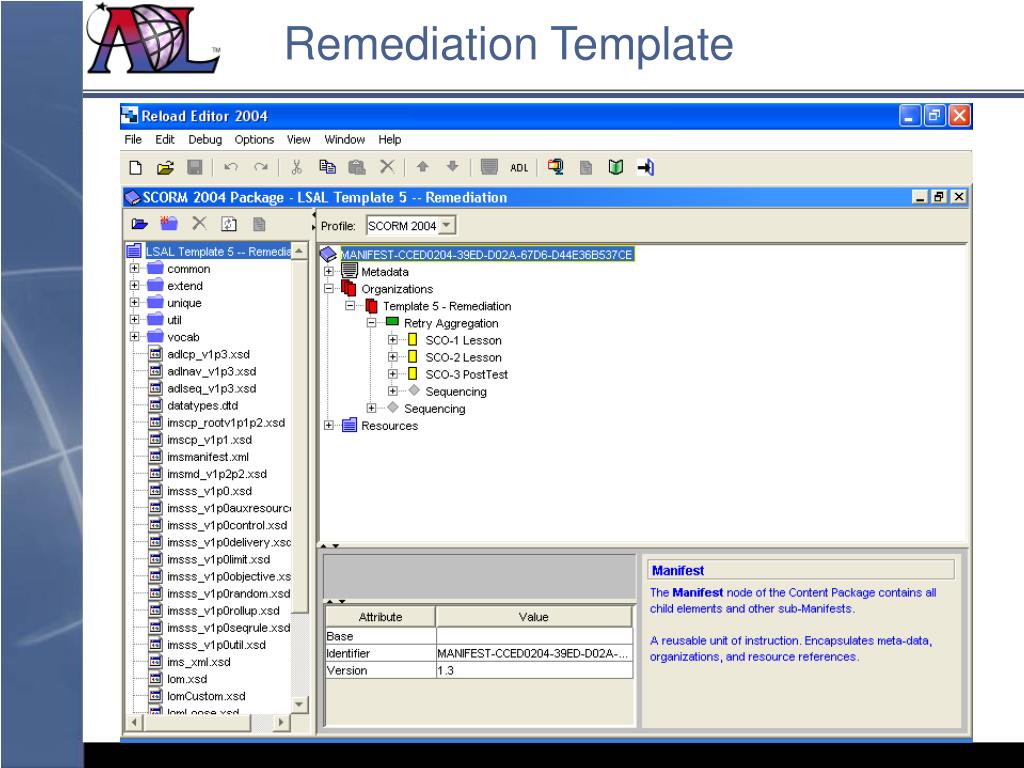Select the Resources tree item
Screen dimensions: 1024x768
click(x=389, y=426)
